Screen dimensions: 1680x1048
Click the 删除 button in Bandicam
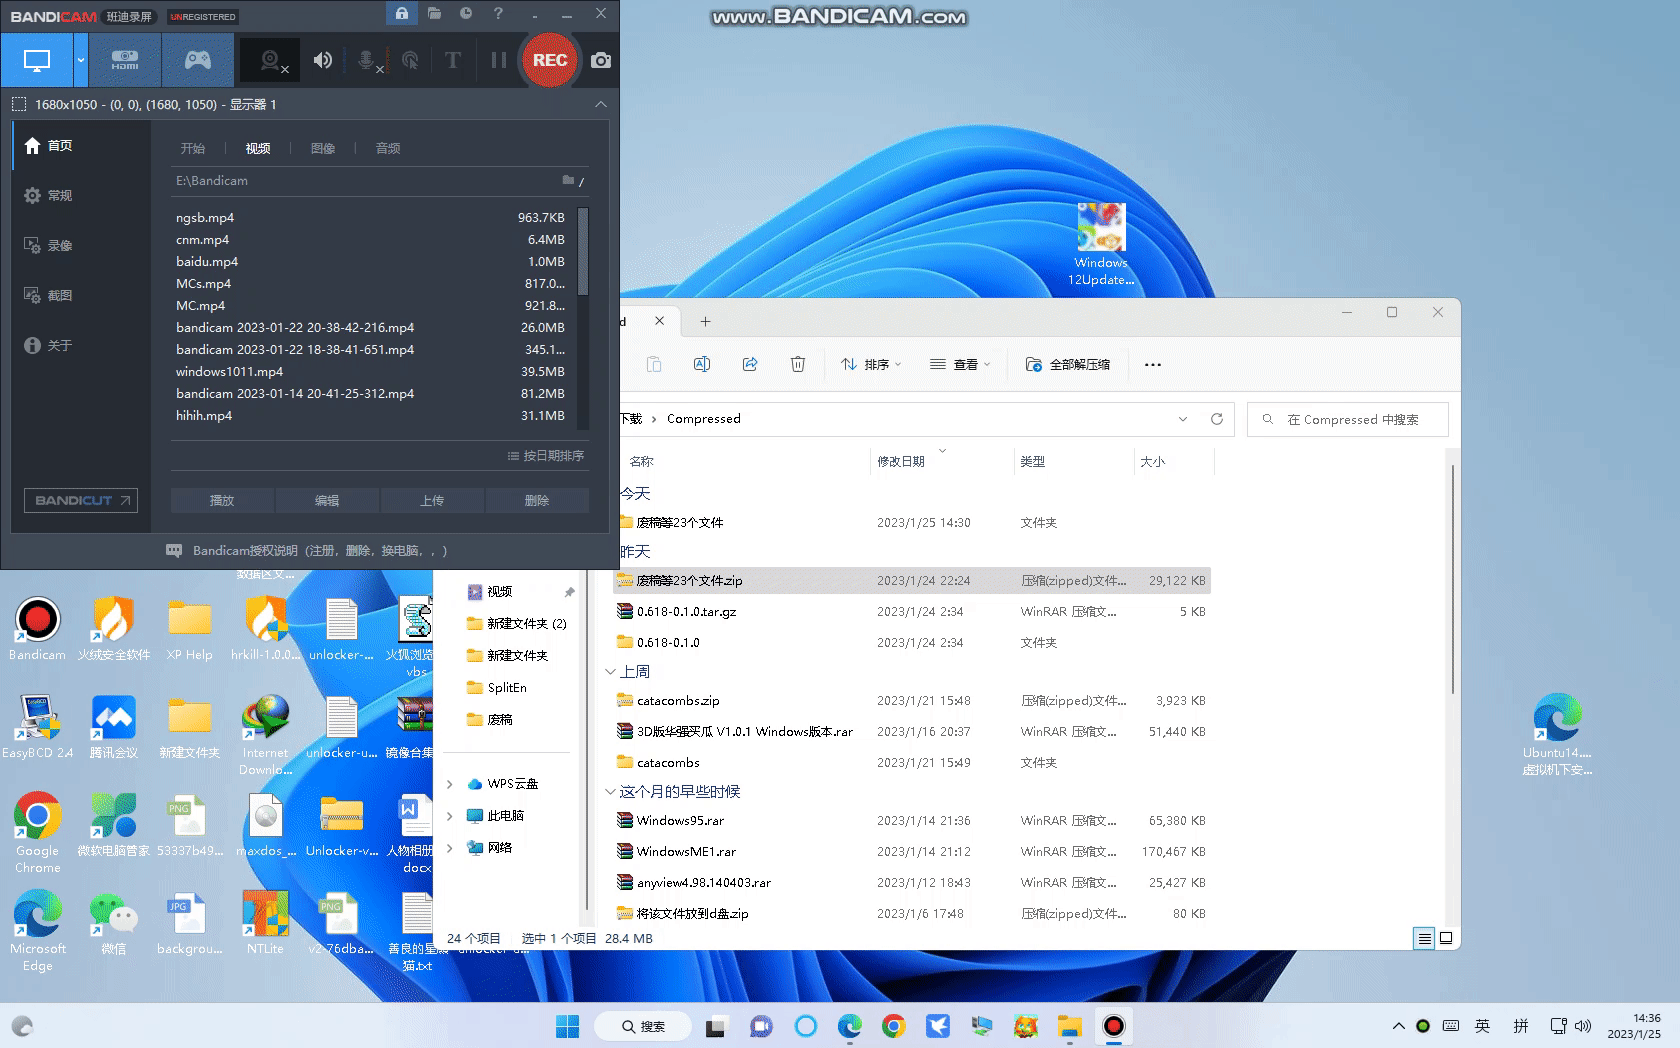537,501
